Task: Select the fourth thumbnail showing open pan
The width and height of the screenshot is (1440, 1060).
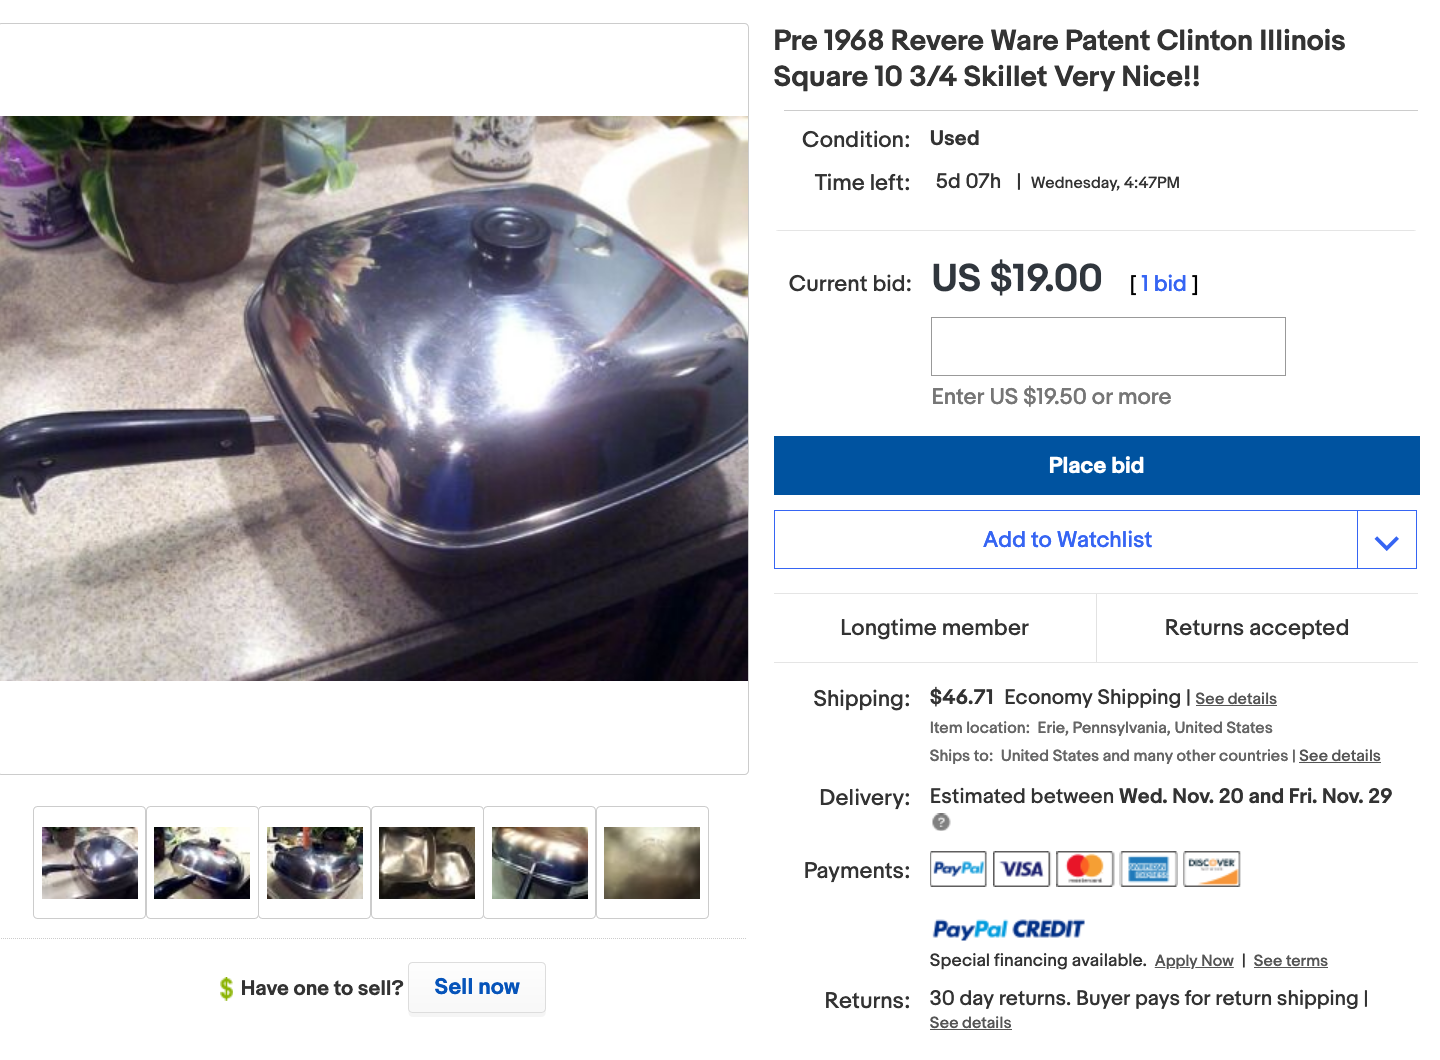Action: tap(427, 862)
